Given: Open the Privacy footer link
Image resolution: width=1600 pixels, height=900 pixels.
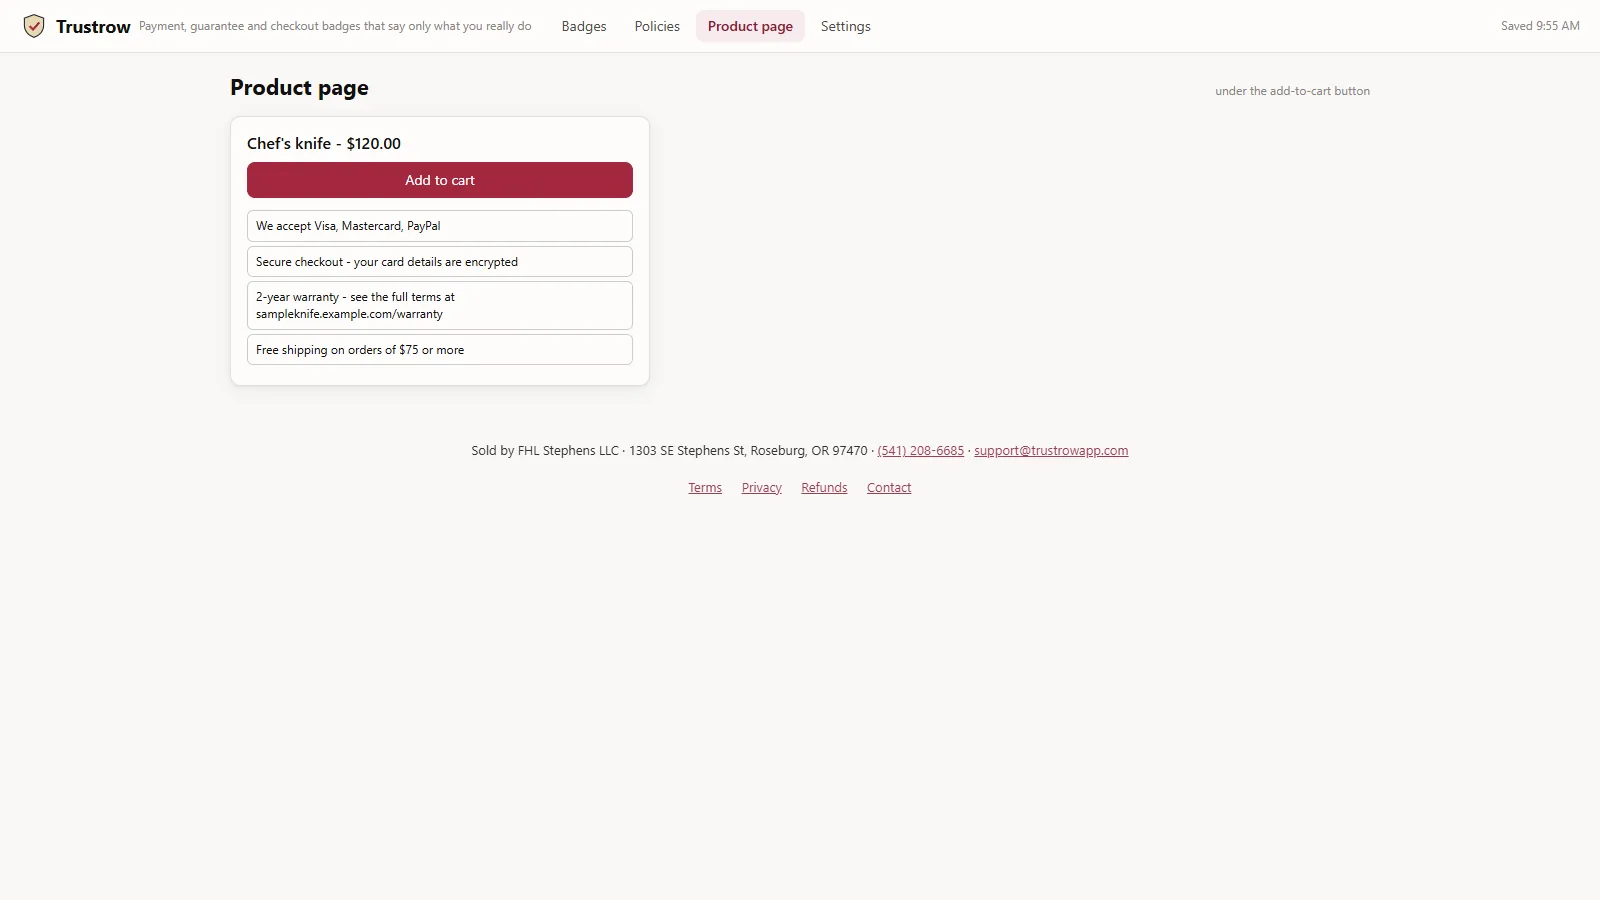Looking at the screenshot, I should (x=762, y=488).
